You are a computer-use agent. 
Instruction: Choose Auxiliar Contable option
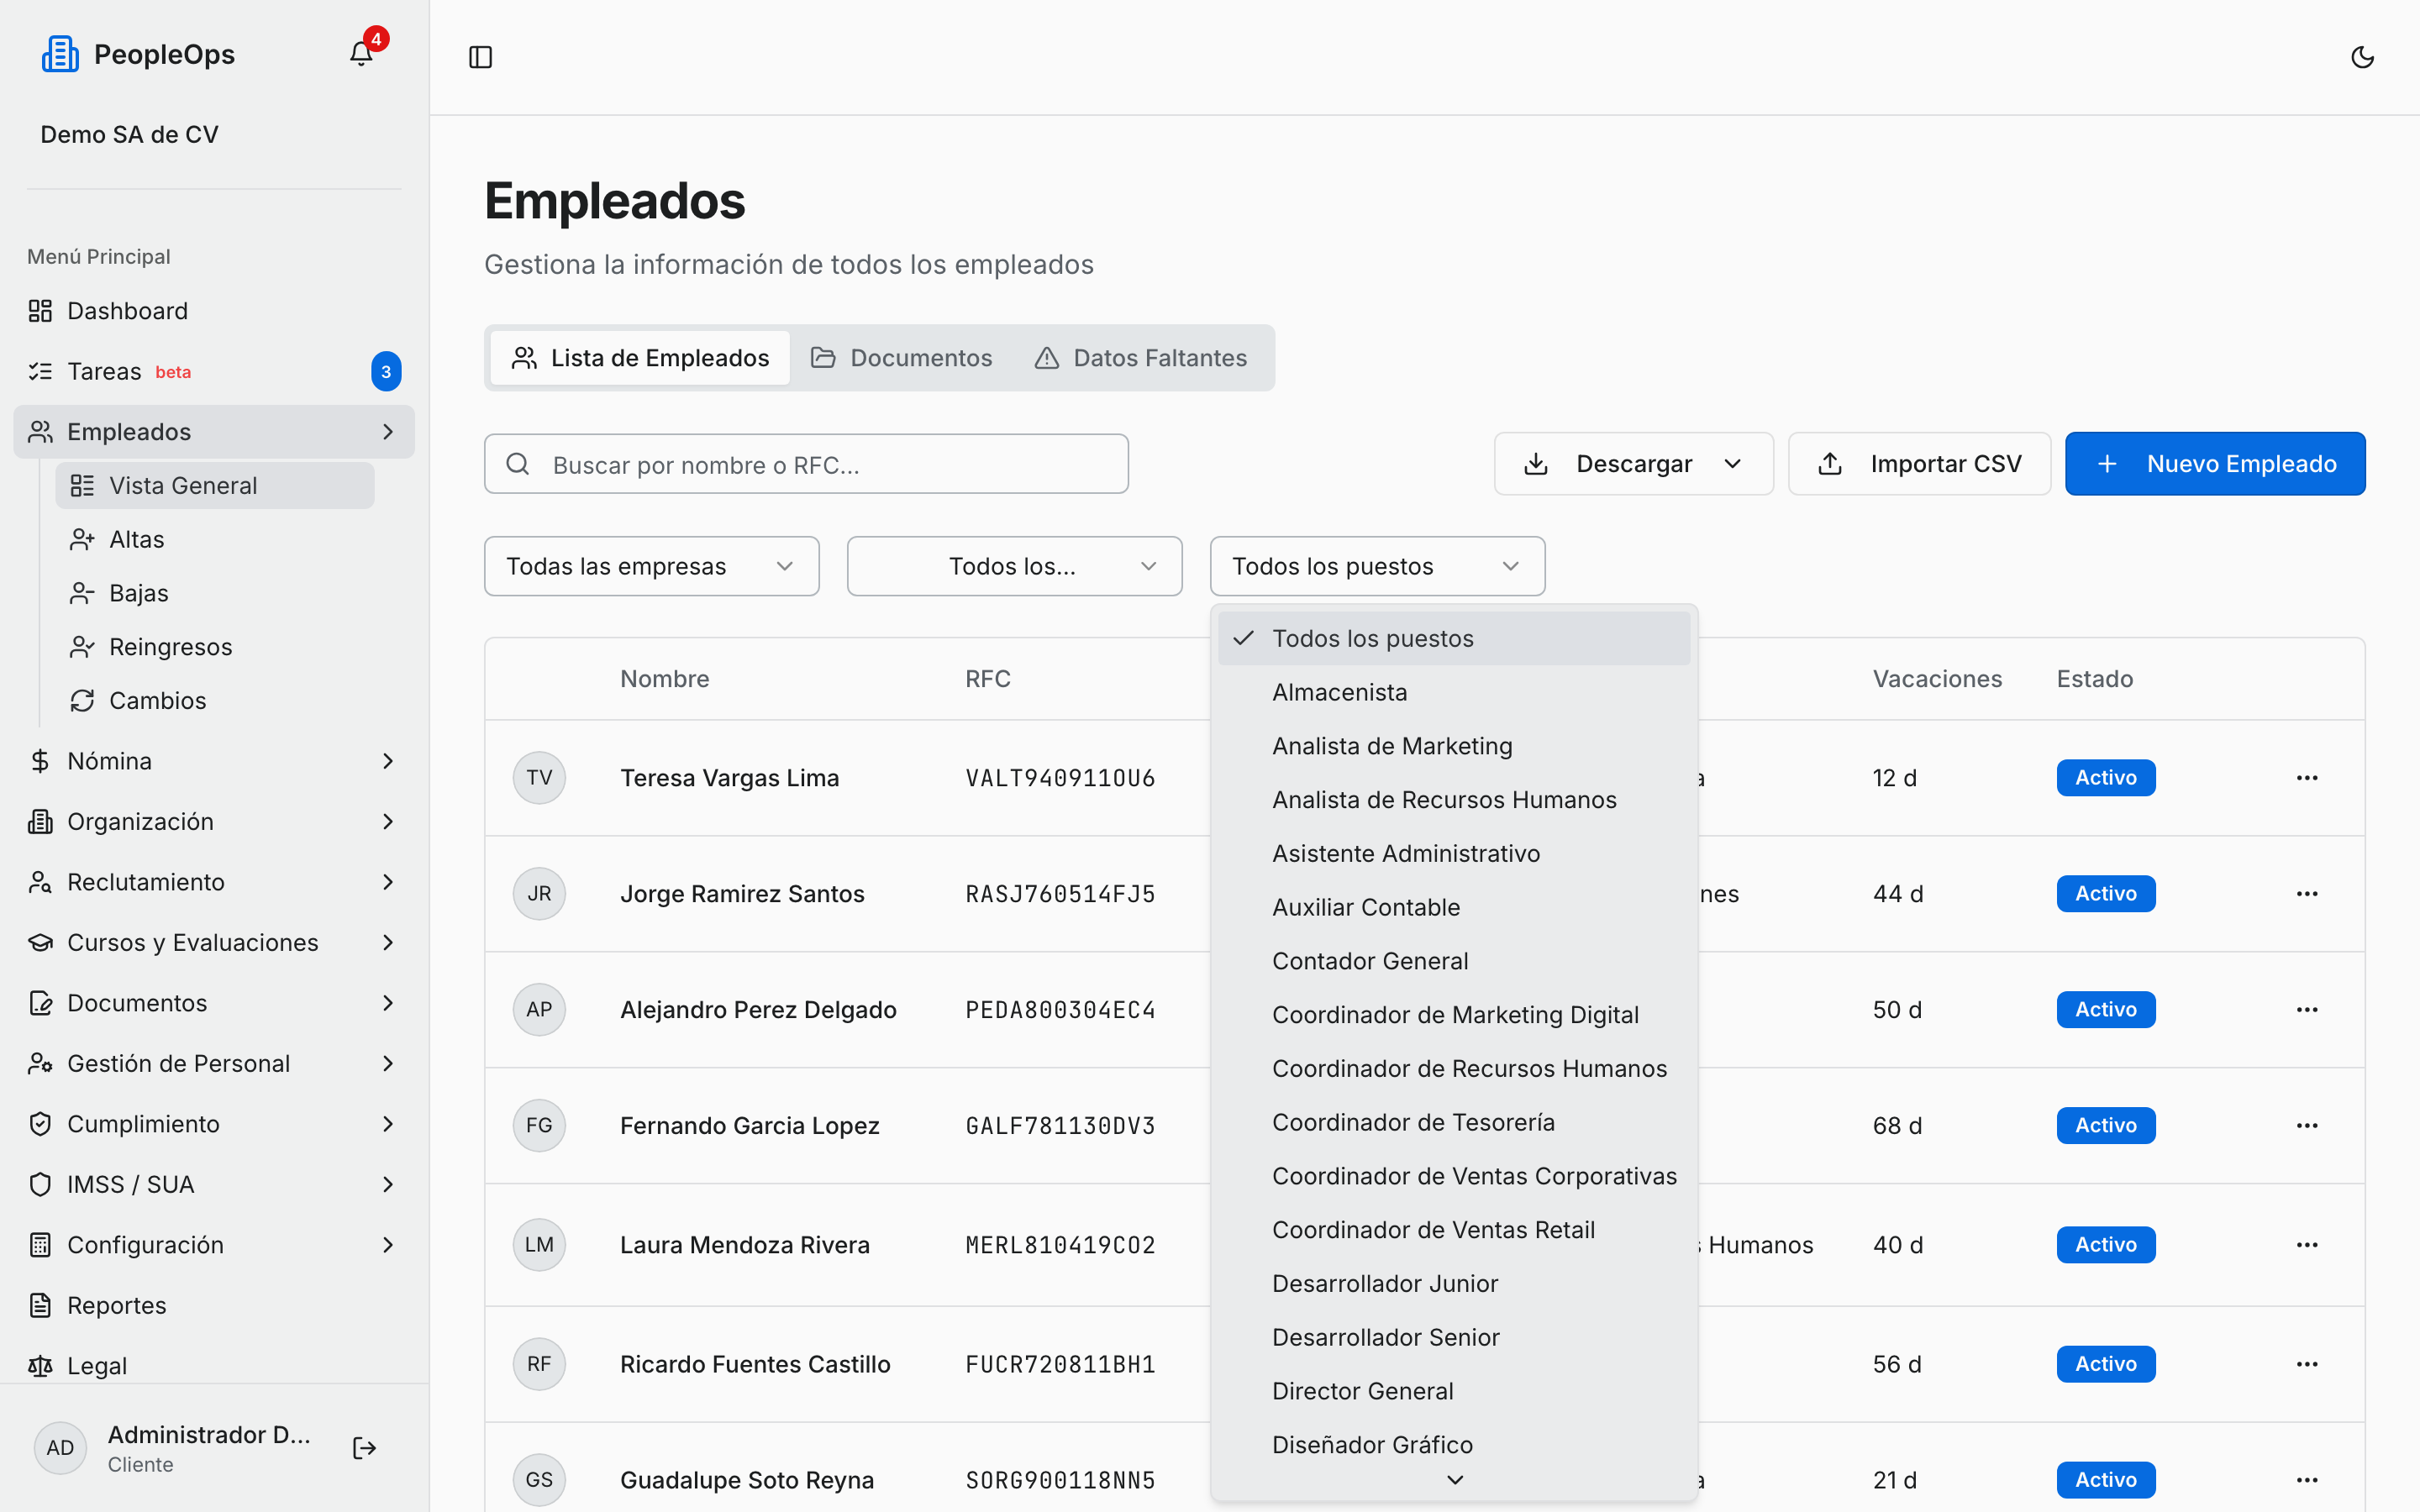click(1454, 907)
